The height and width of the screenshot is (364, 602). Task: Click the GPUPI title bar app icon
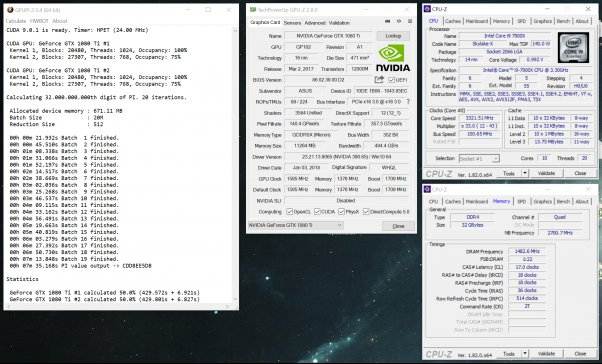tap(10, 10)
